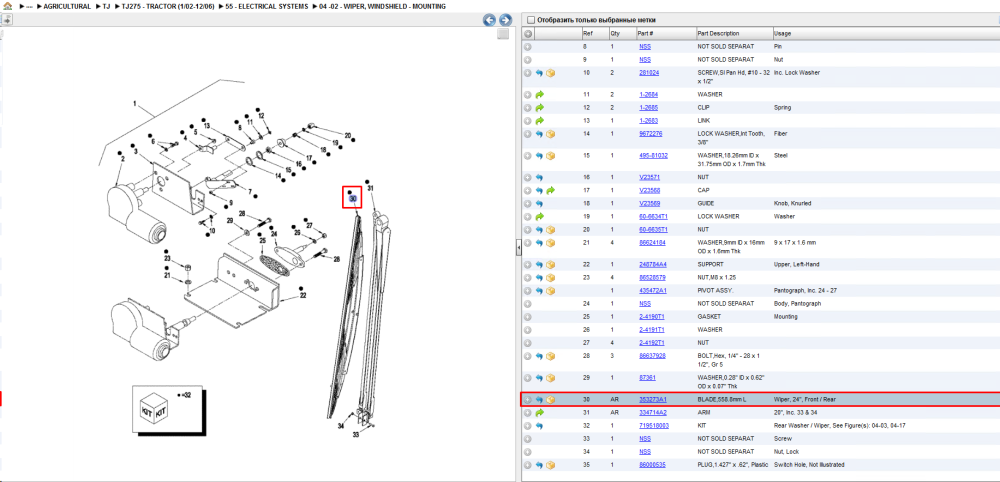Go to next figure with right arrow
Screen dimensions: 1000x482
(505, 20)
